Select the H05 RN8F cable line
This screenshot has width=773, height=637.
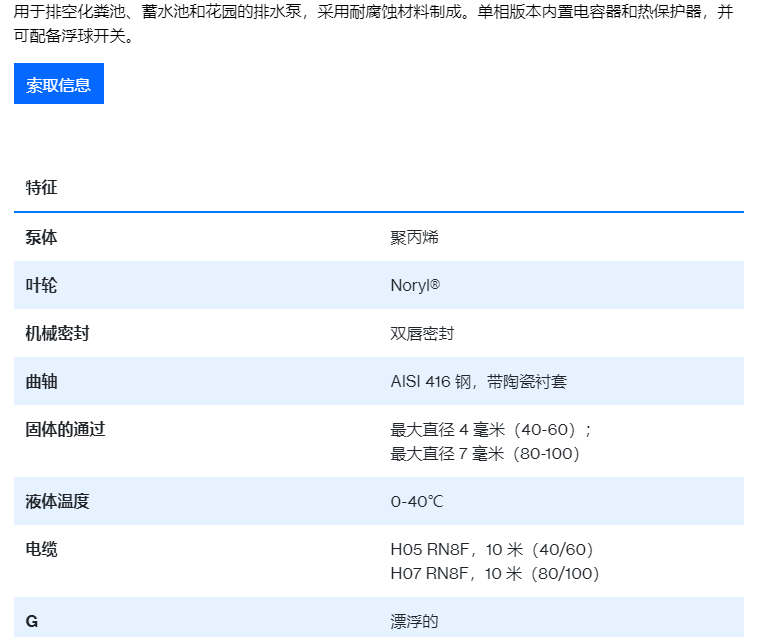pos(493,549)
